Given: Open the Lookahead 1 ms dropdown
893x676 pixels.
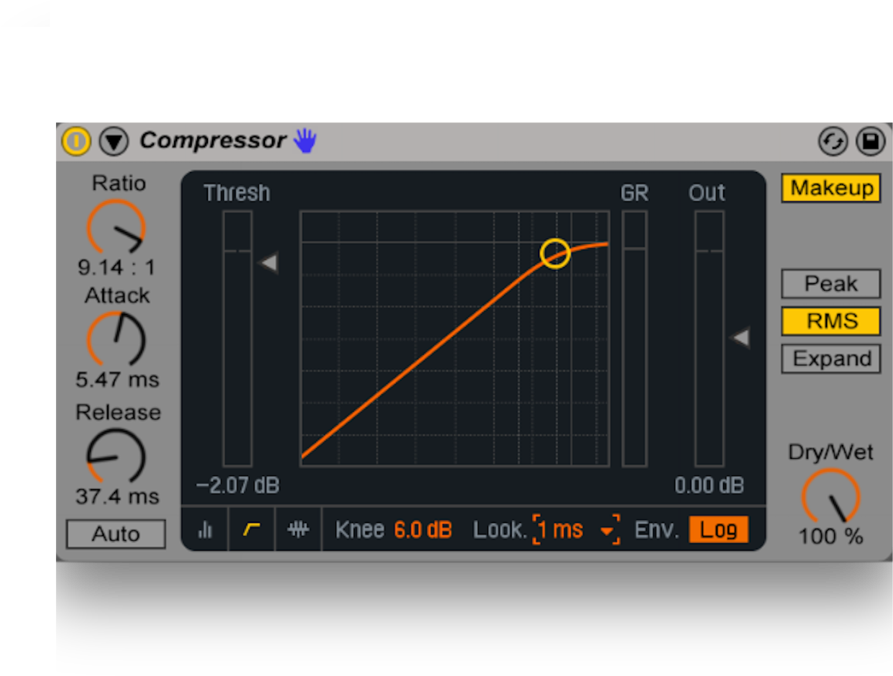Looking at the screenshot, I should click(x=576, y=530).
